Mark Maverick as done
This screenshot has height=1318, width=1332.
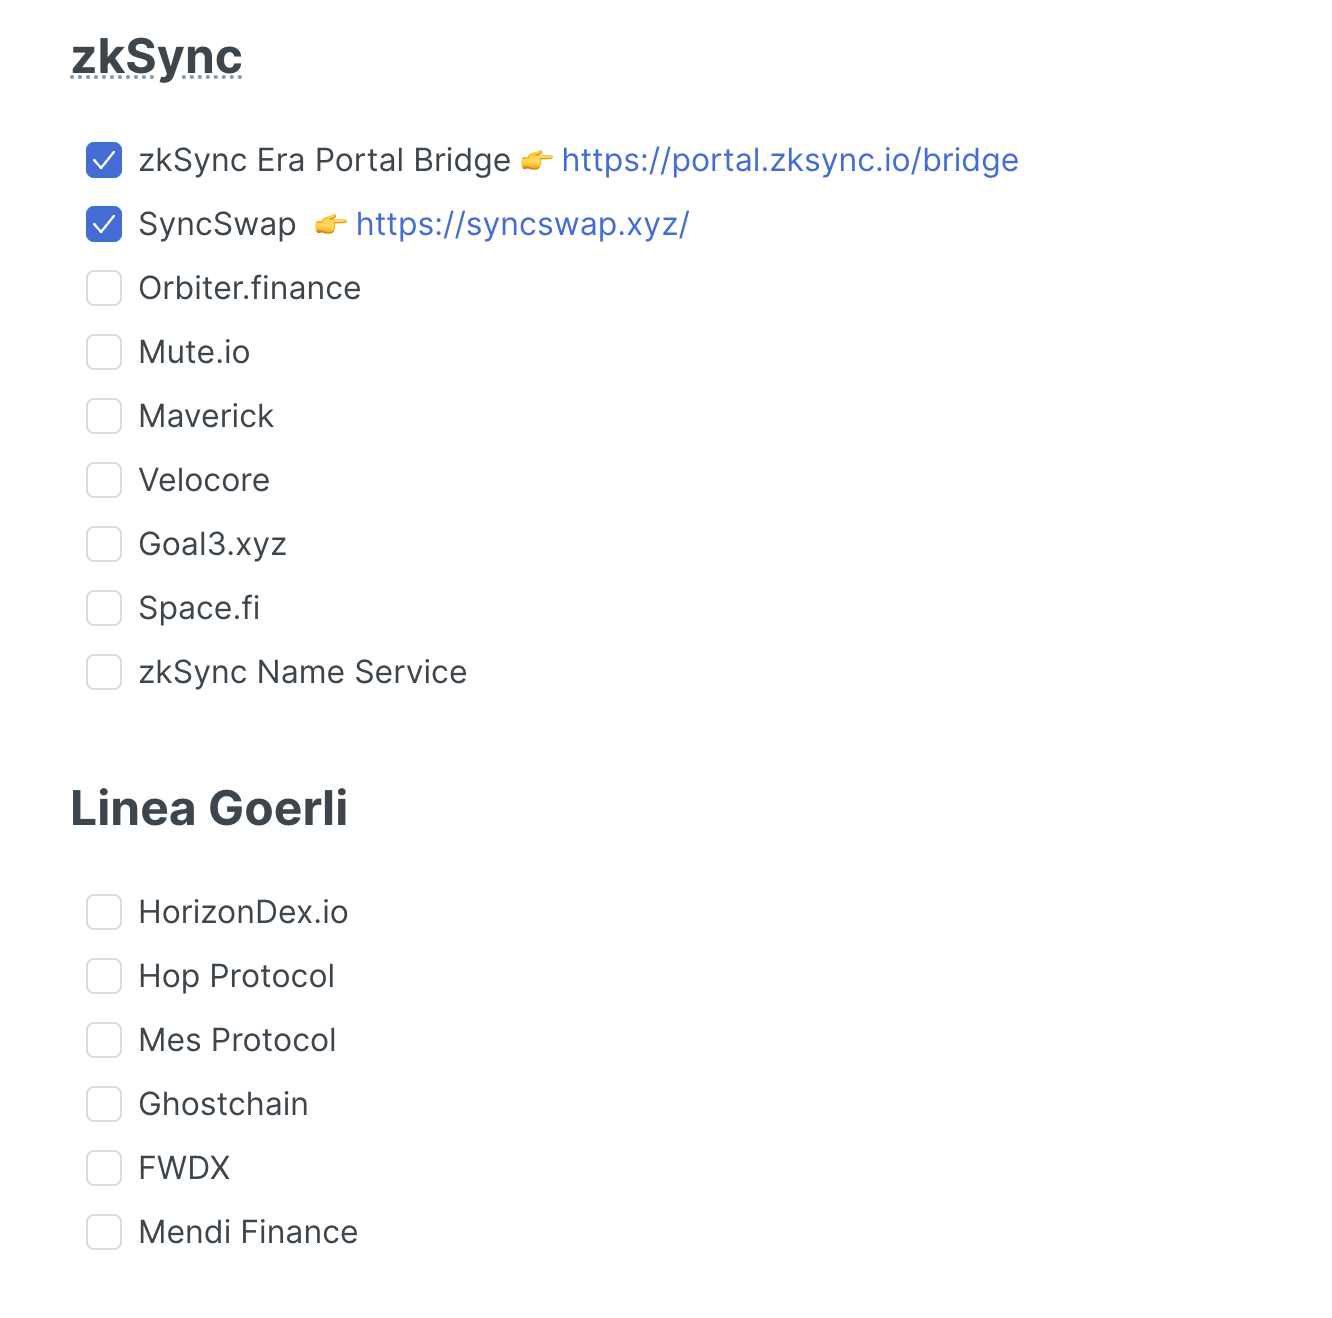click(104, 416)
